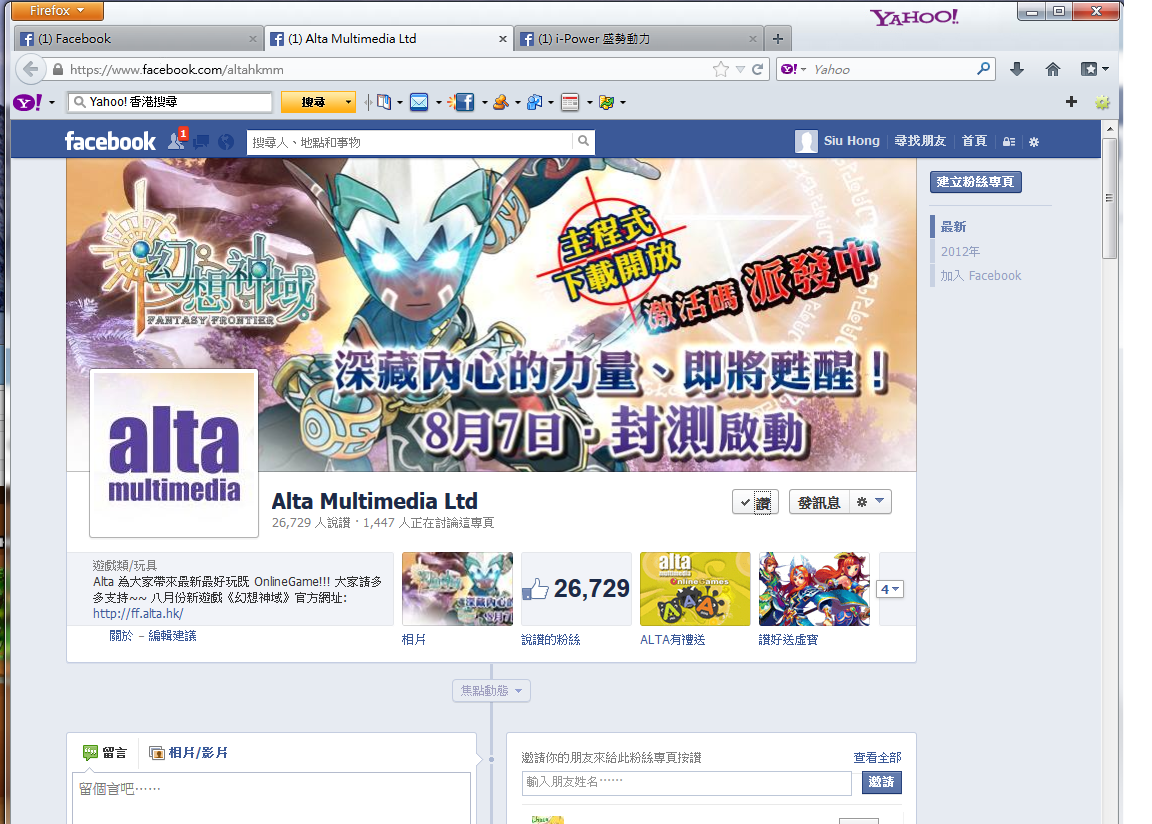1152x824 pixels.
Task: Open the Firefox menu dropdown
Action: pos(57,10)
